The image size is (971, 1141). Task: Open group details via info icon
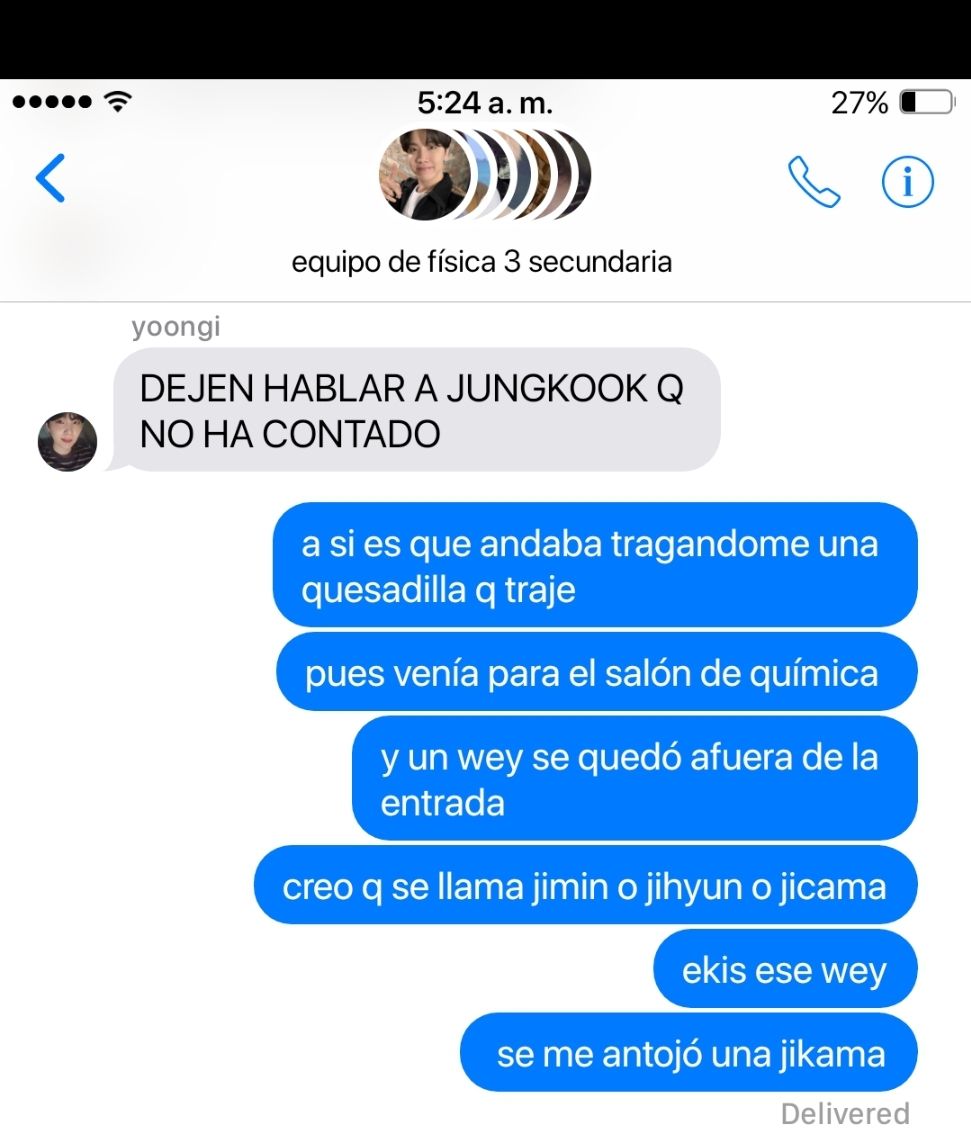[x=907, y=182]
